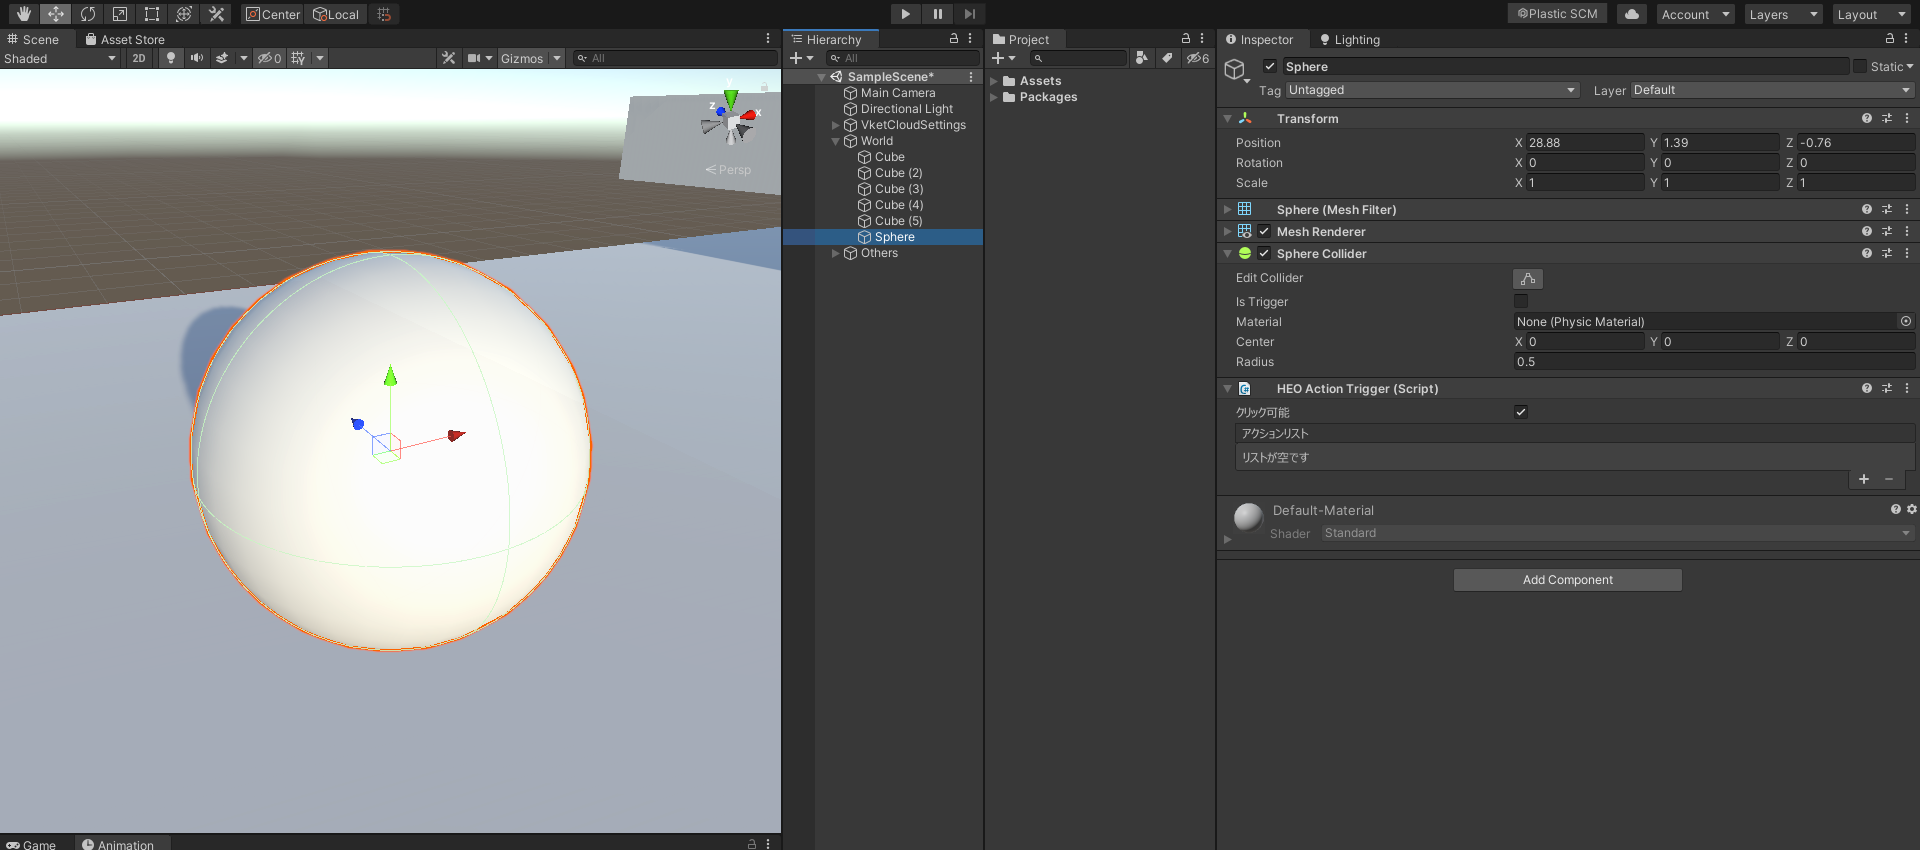Screen dimensions: 1920x850
Task: Enable Is Trigger checkbox
Action: 1521,301
